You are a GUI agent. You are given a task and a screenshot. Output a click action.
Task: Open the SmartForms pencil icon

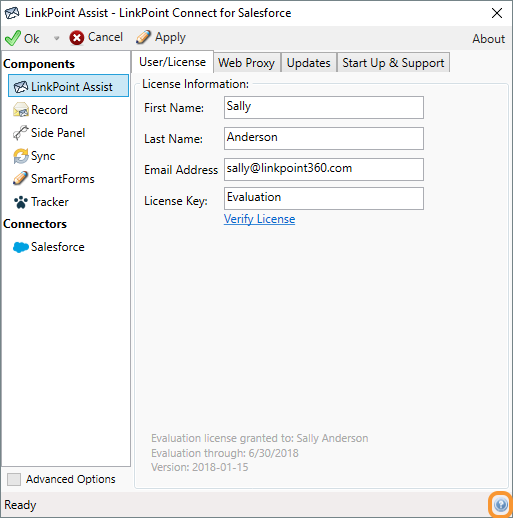pyautogui.click(x=21, y=179)
